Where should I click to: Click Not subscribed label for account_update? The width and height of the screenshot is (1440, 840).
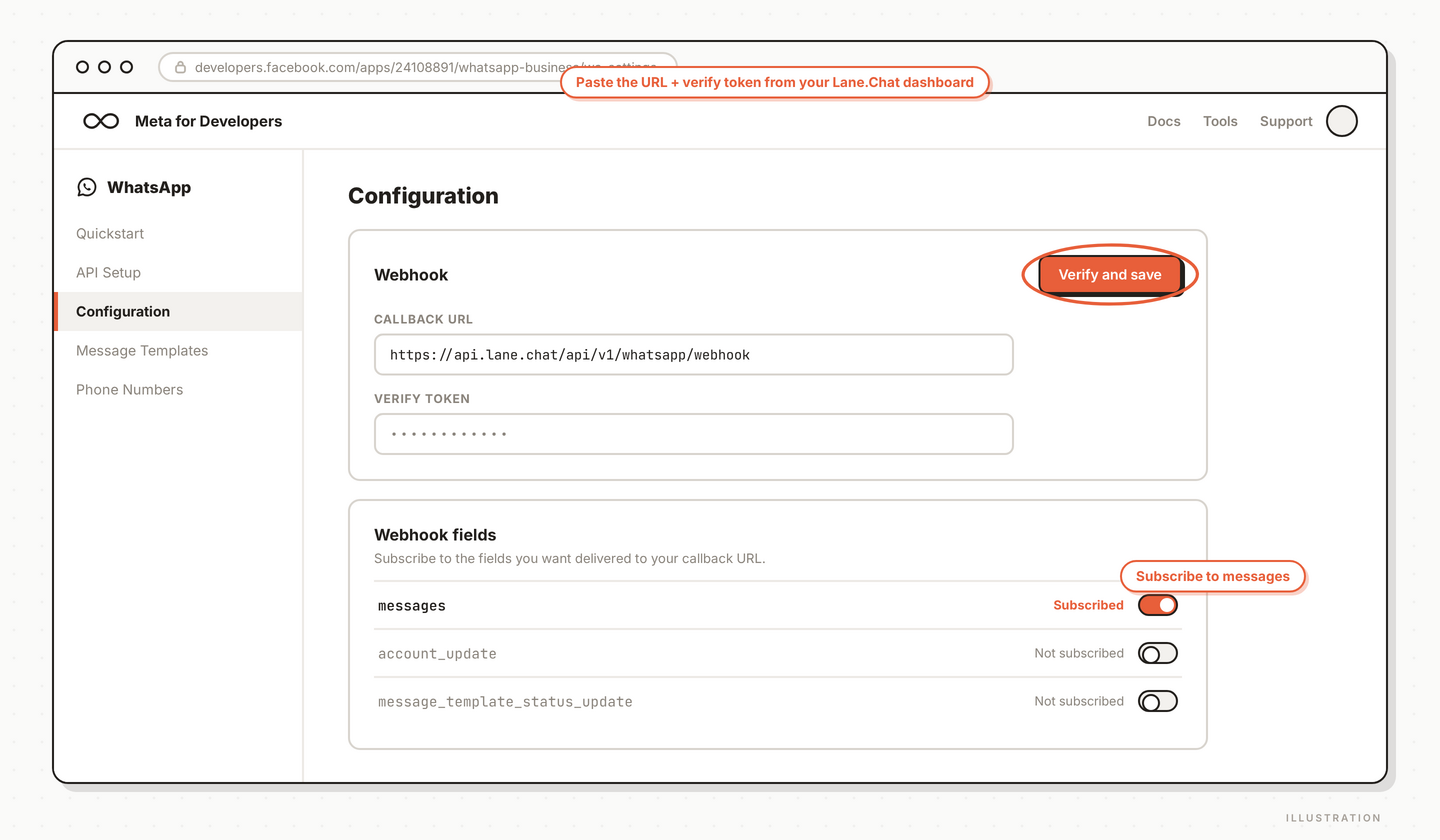(x=1079, y=653)
